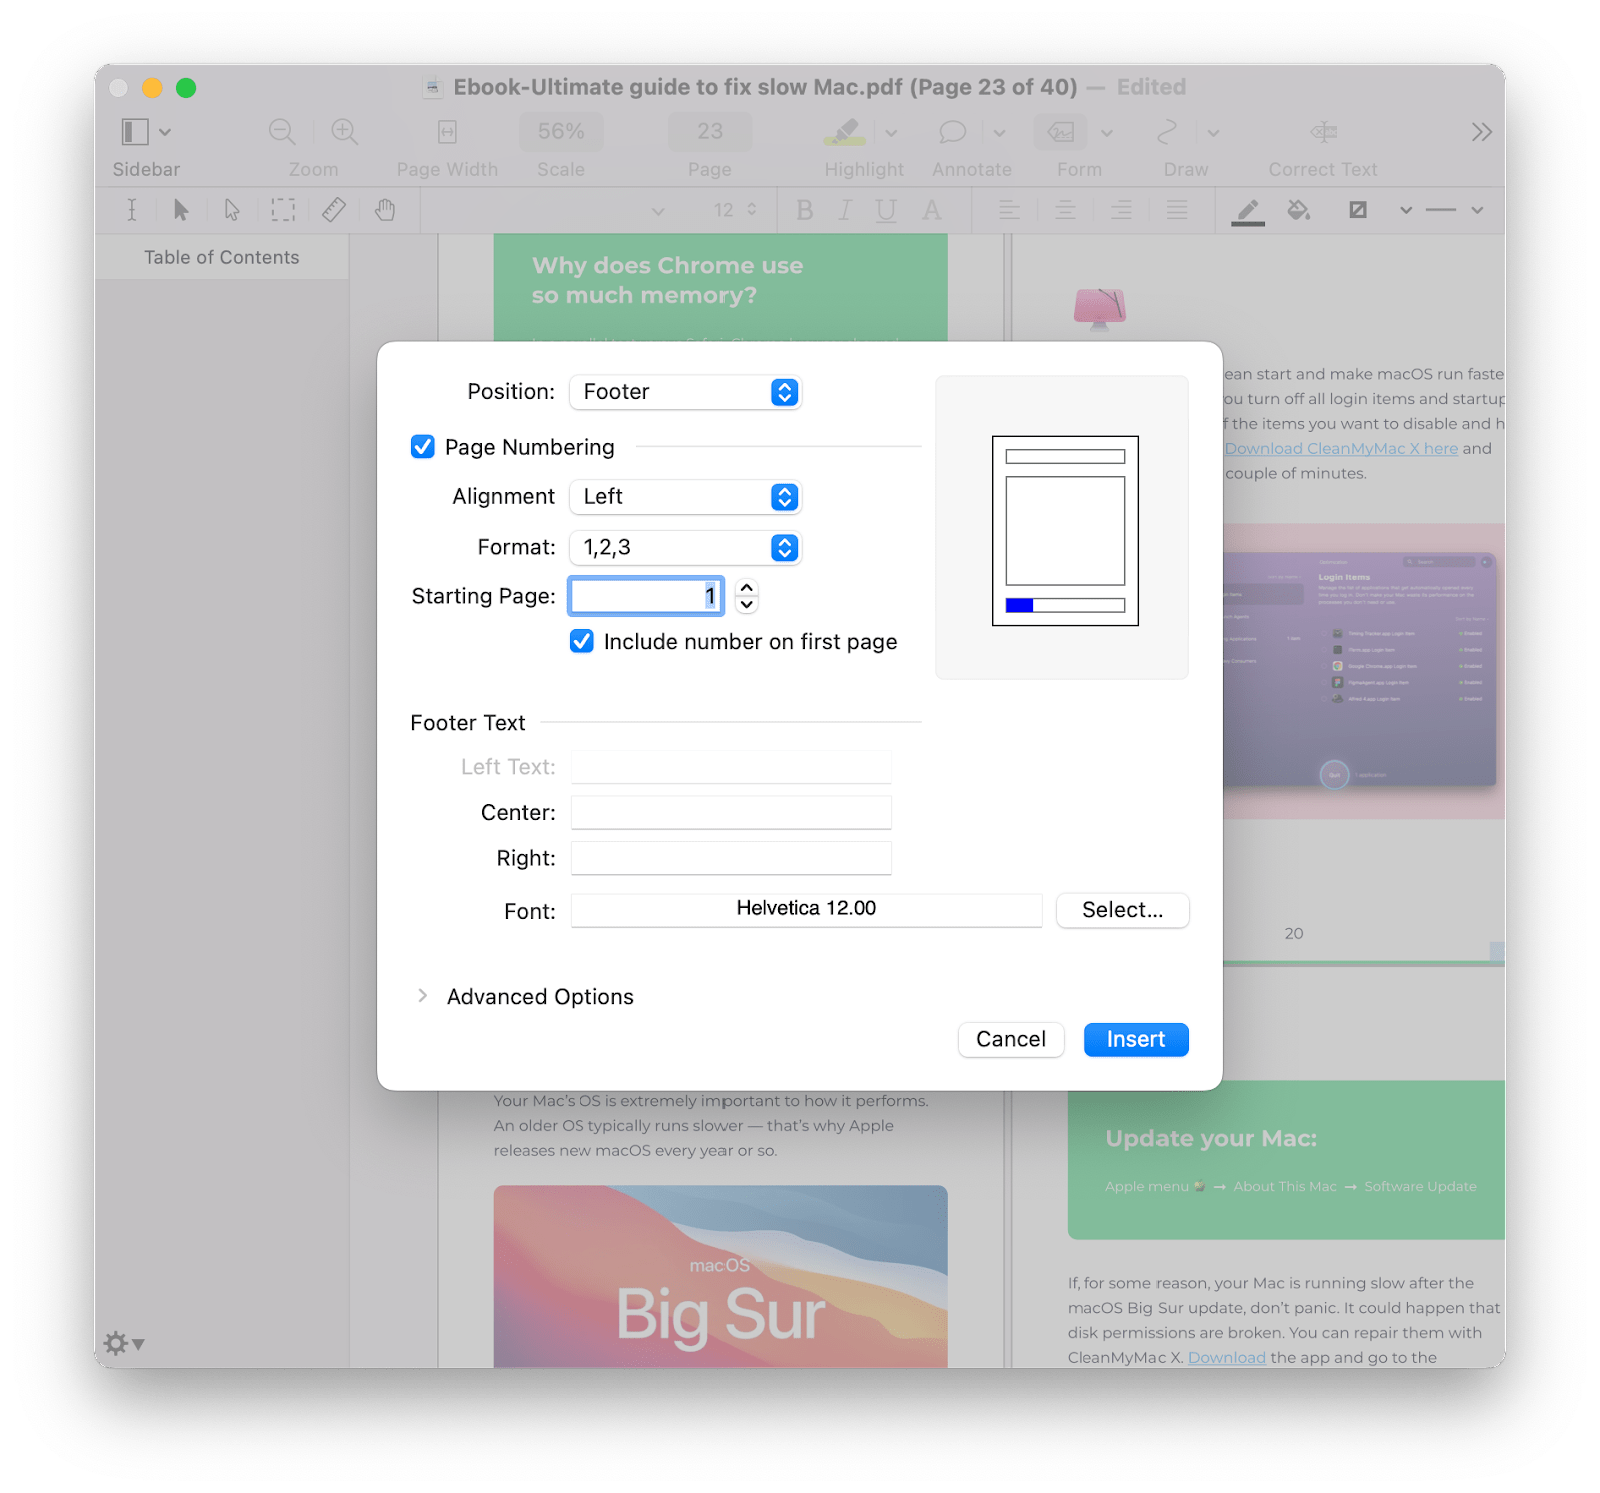Click Select to change the footer font
1600x1493 pixels.
point(1122,910)
